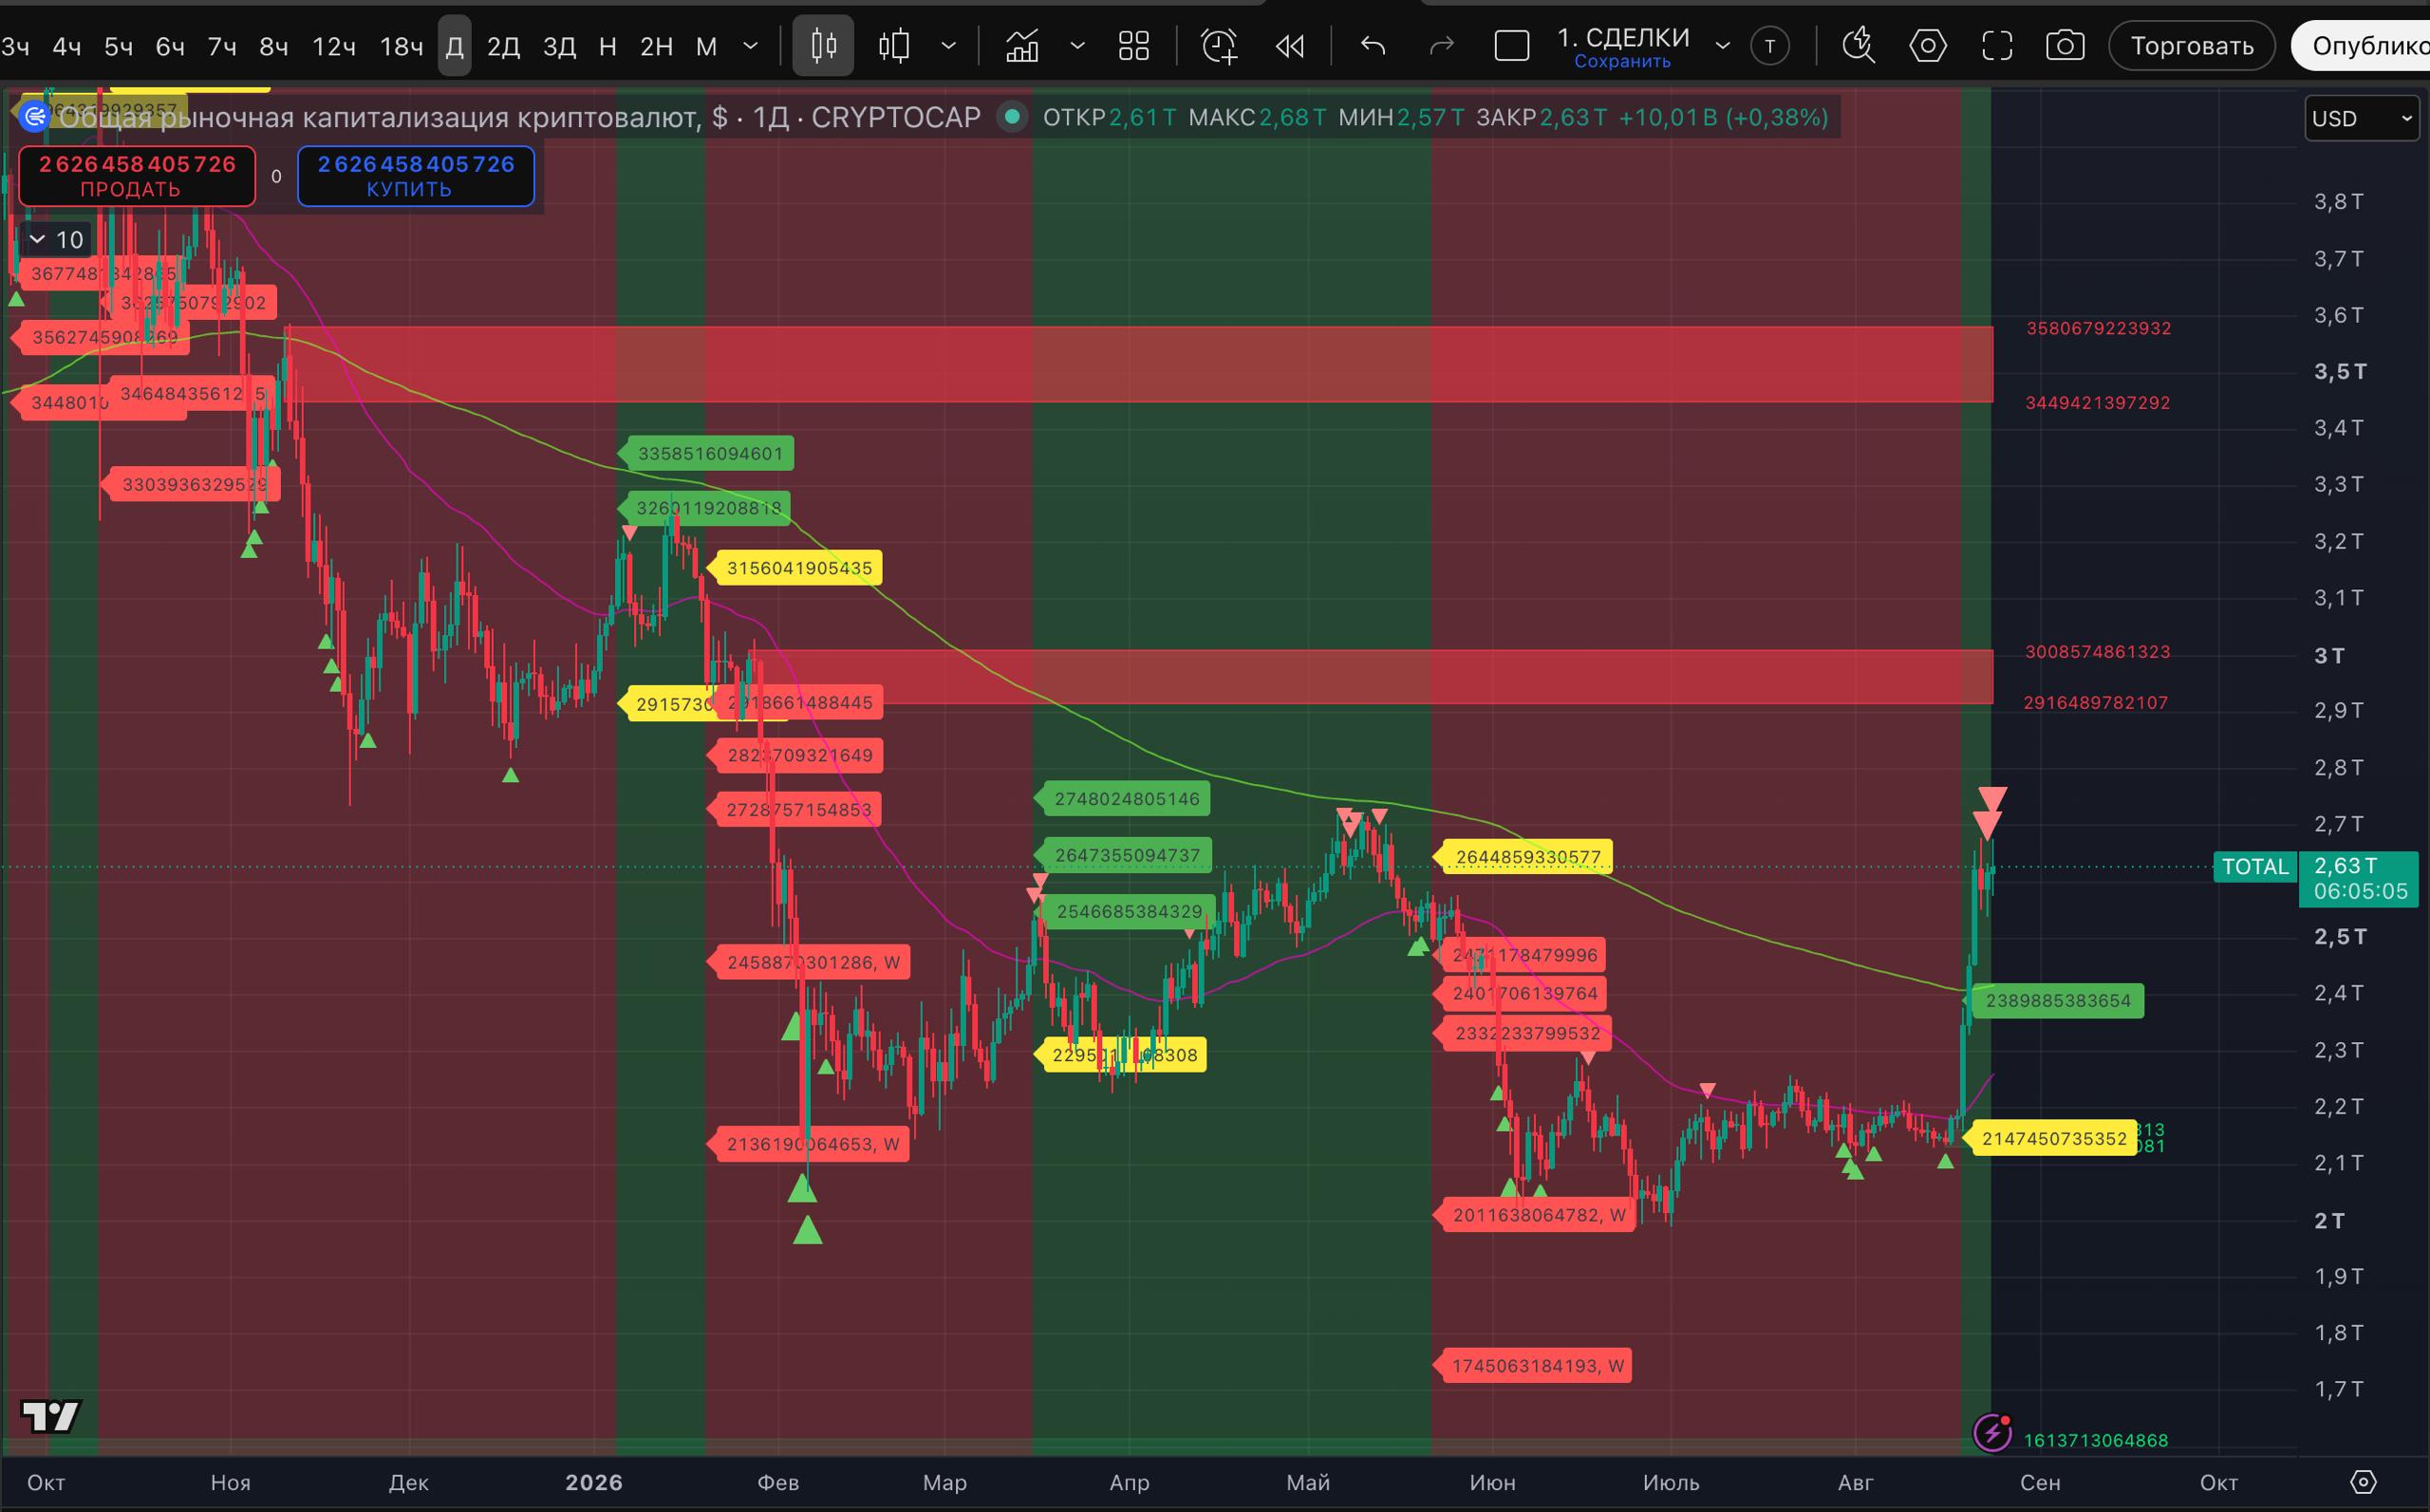Click the Торговать button

point(2192,46)
